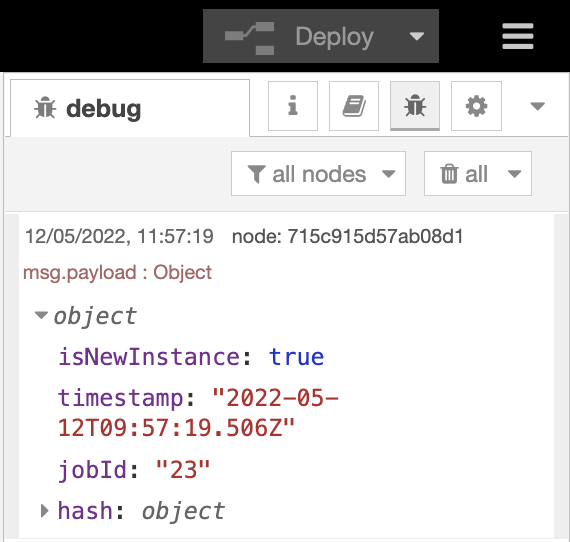Viewport: 570px width, 542px height.
Task: Click the isNewInstance true value
Action: click(x=296, y=357)
